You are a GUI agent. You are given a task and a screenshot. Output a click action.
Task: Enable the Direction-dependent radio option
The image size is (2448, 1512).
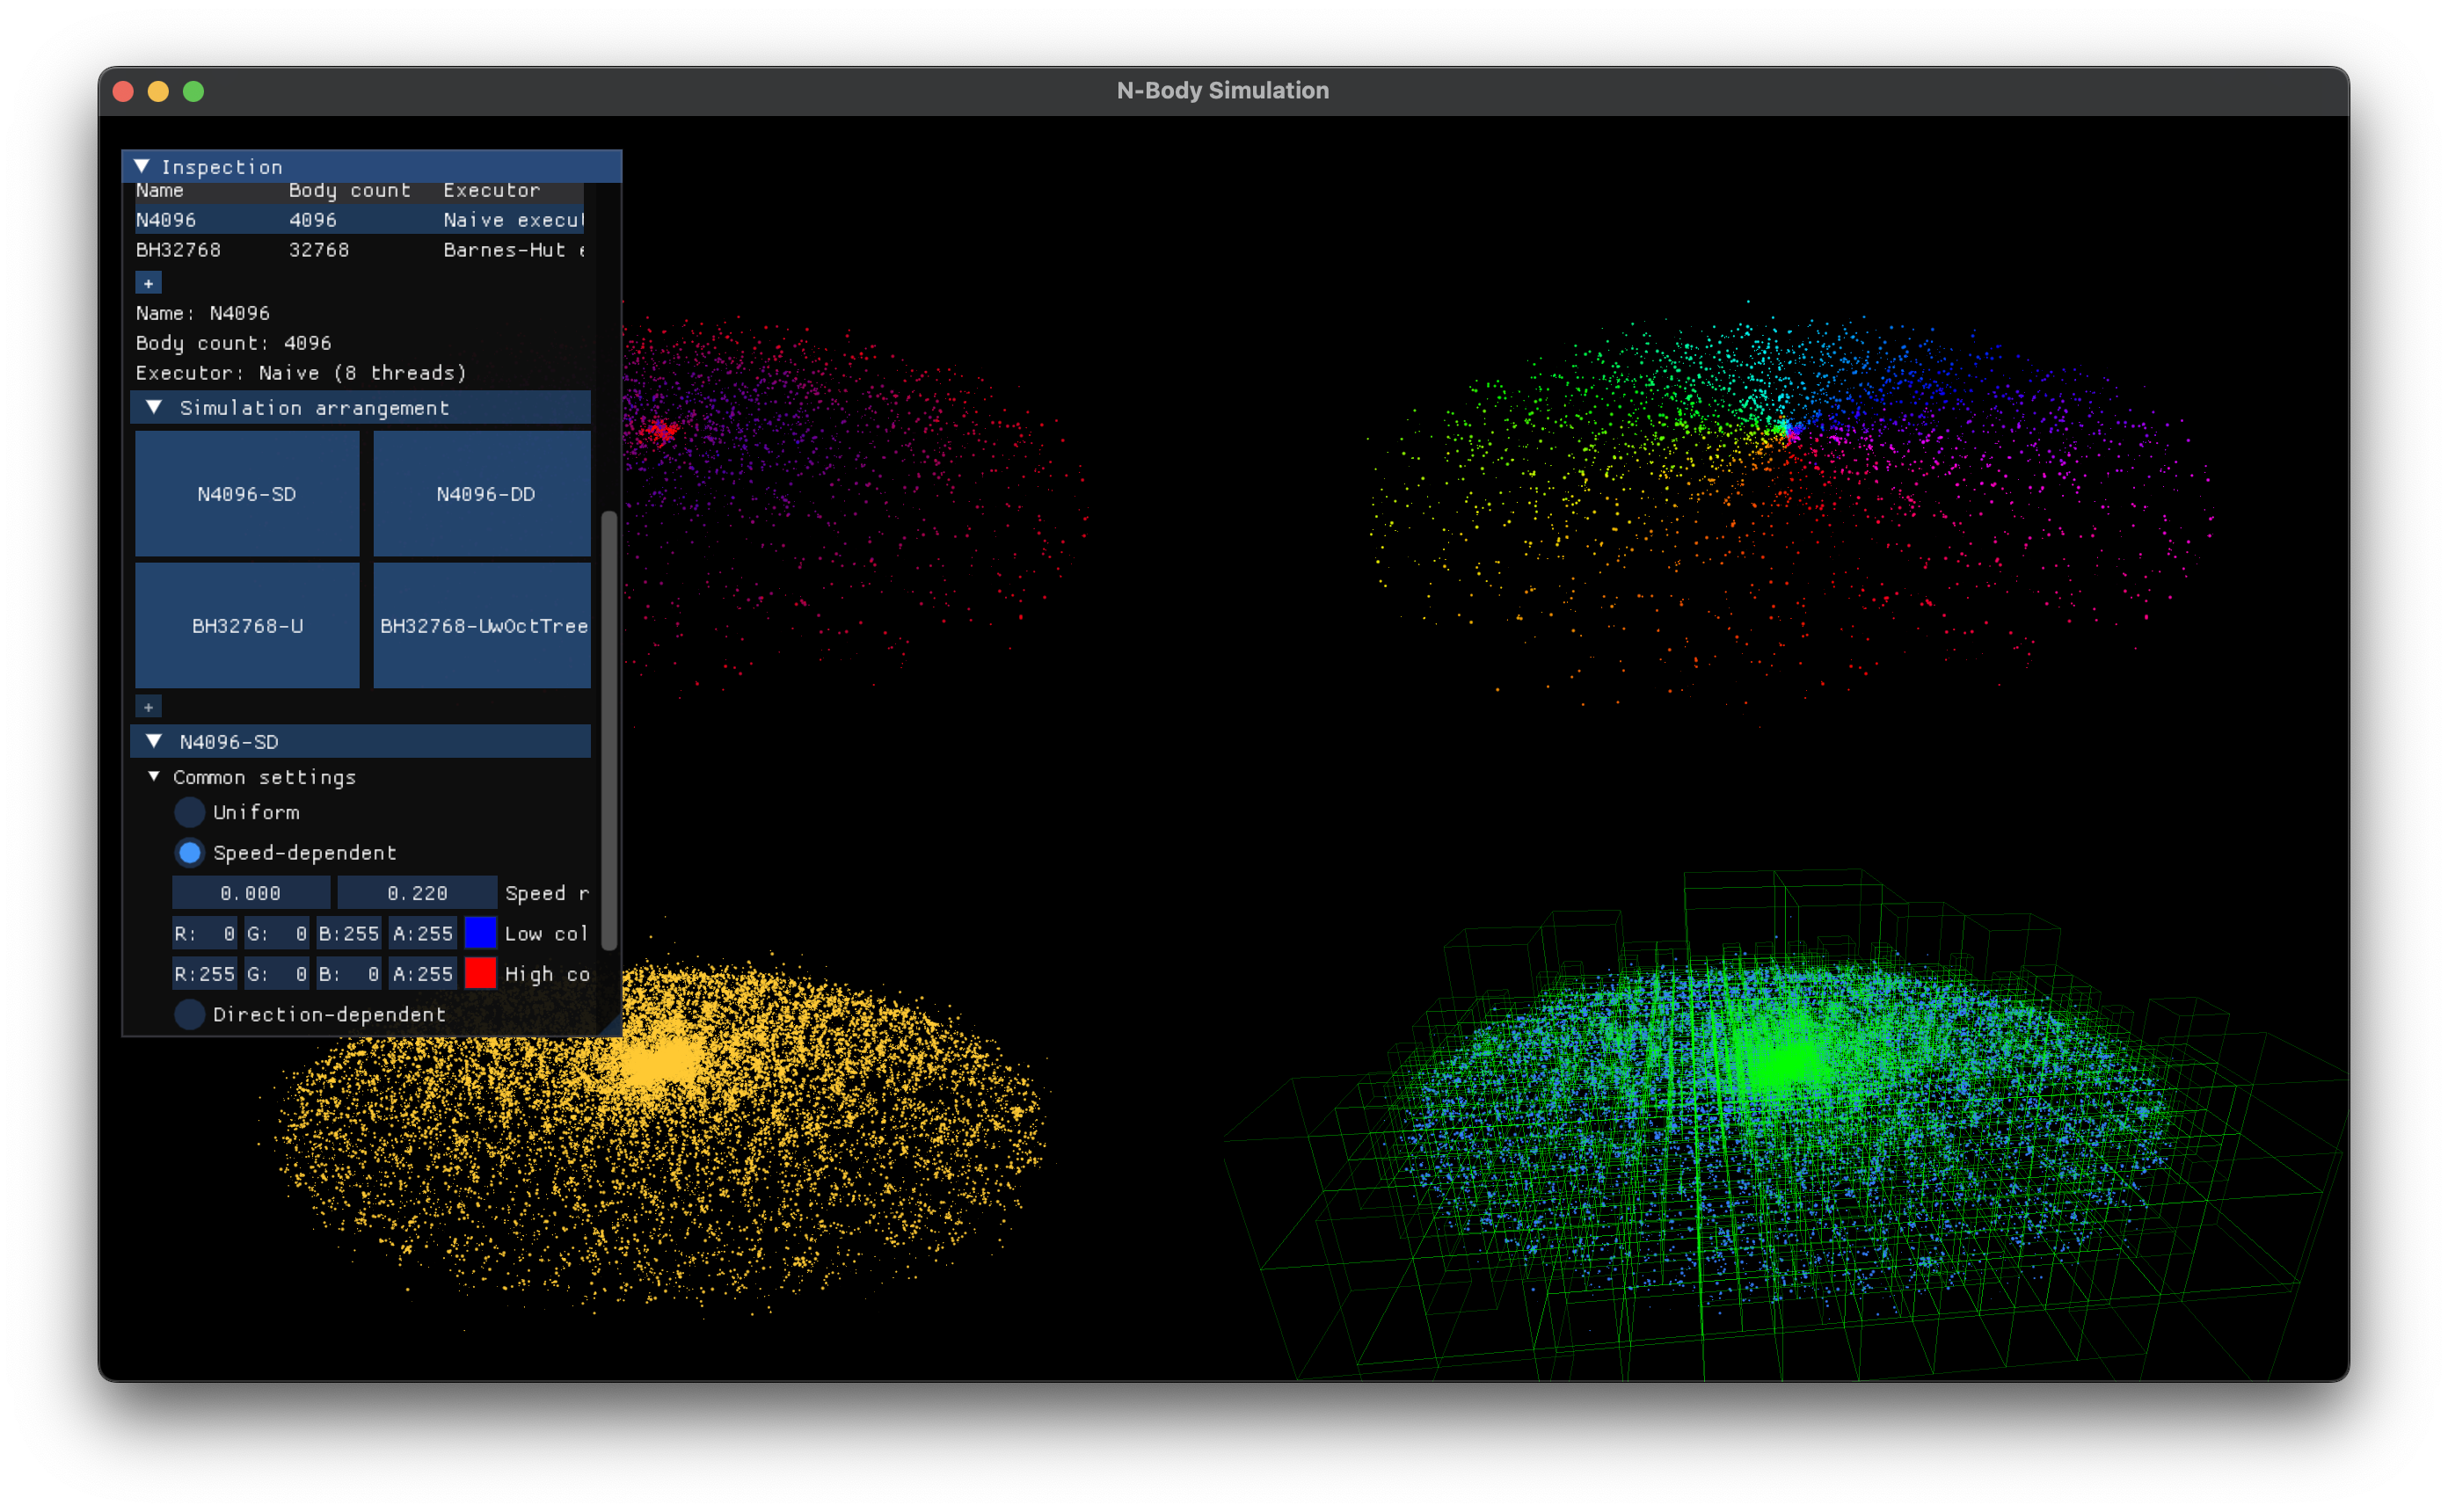pyautogui.click(x=189, y=1014)
